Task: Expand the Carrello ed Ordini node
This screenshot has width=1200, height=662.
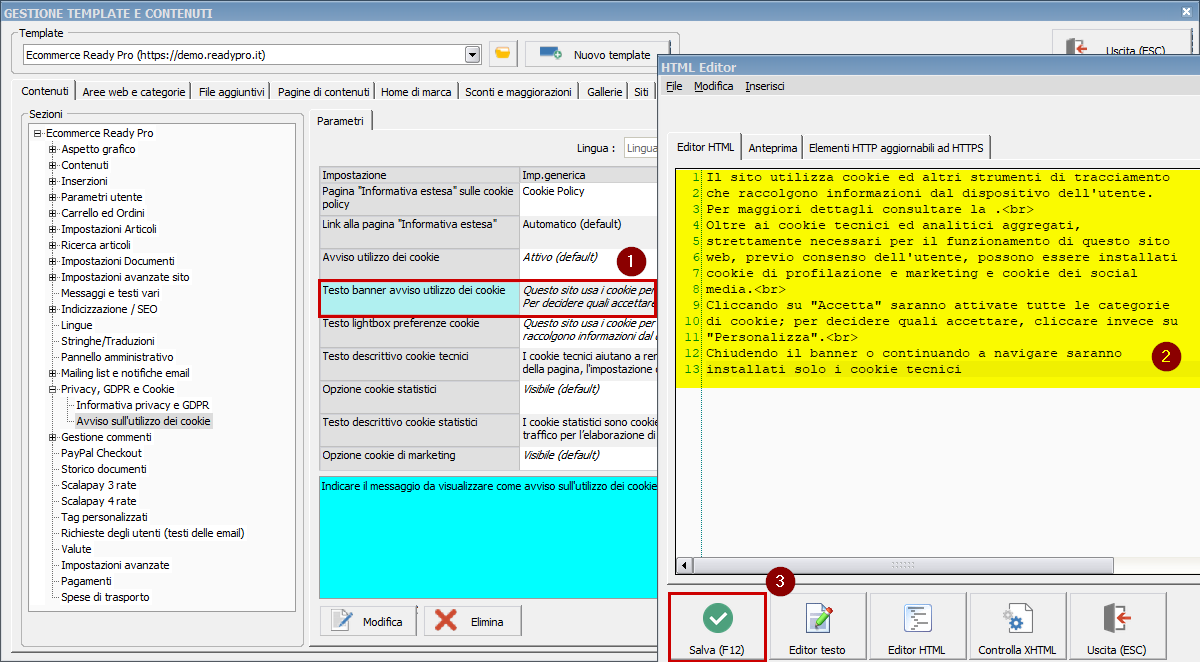Action: [x=53, y=213]
